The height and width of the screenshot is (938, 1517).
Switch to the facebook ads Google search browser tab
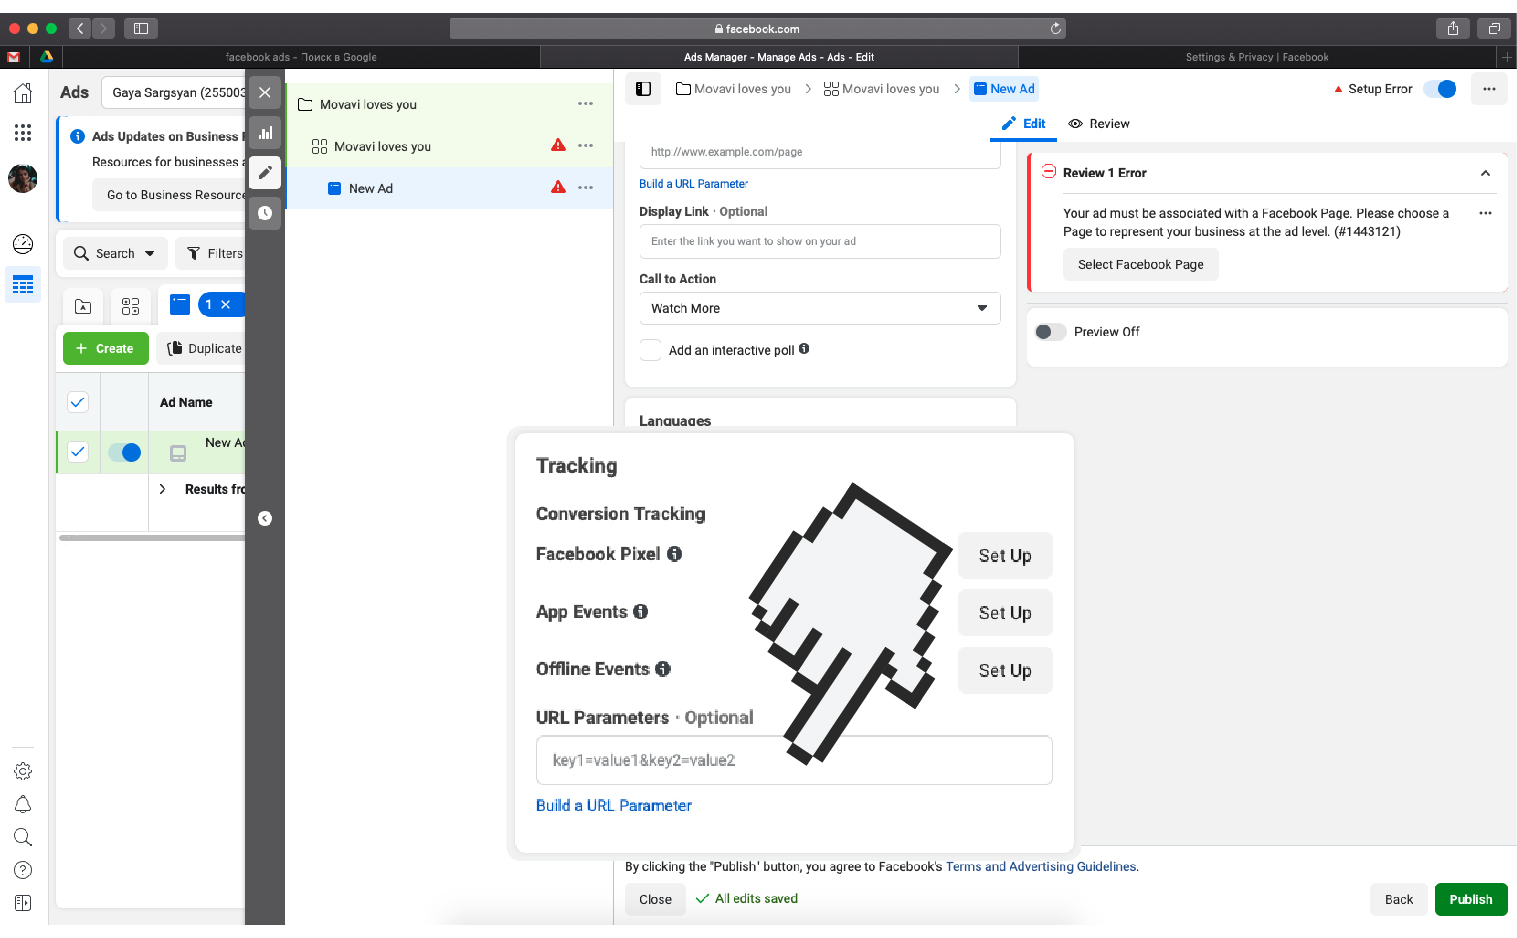302,57
